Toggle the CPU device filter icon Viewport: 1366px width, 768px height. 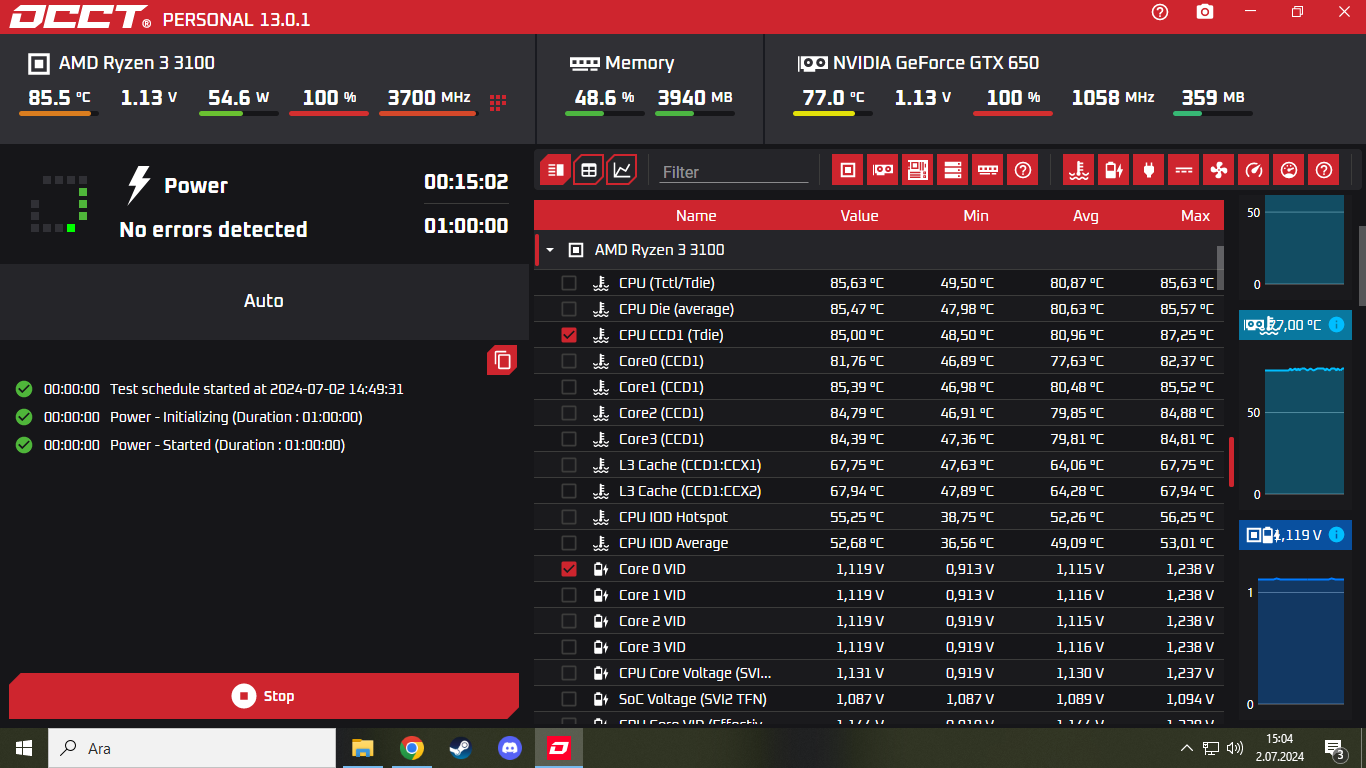(x=847, y=170)
